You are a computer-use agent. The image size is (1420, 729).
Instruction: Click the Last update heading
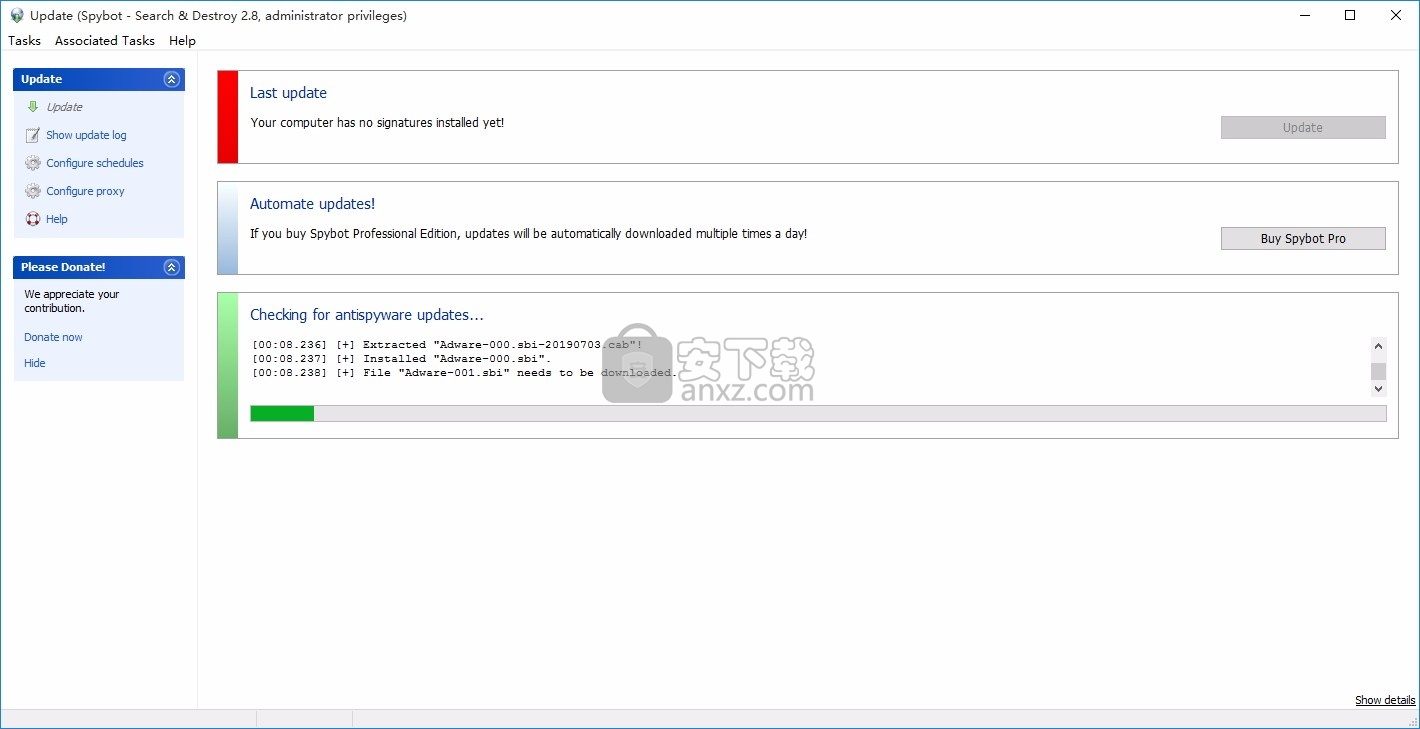tap(288, 93)
